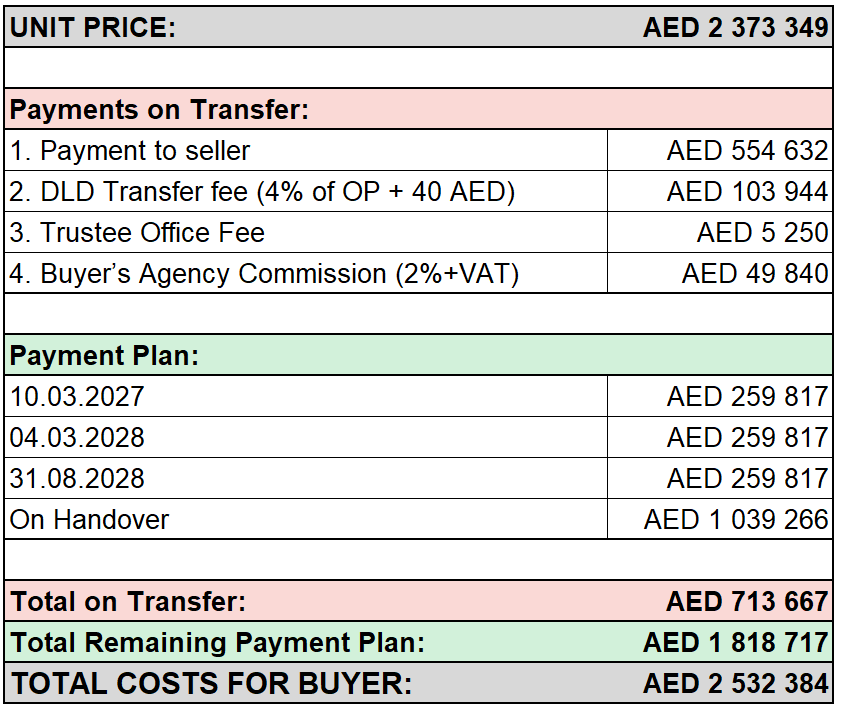This screenshot has height=714, width=841.
Task: Click the unit price value AED 2 373 349
Action: (735, 27)
